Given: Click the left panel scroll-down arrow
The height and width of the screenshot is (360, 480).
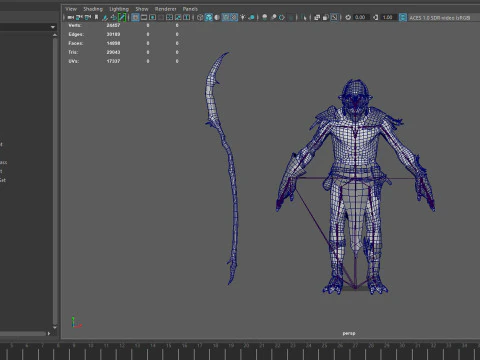Looking at the screenshot, I should point(55,327).
